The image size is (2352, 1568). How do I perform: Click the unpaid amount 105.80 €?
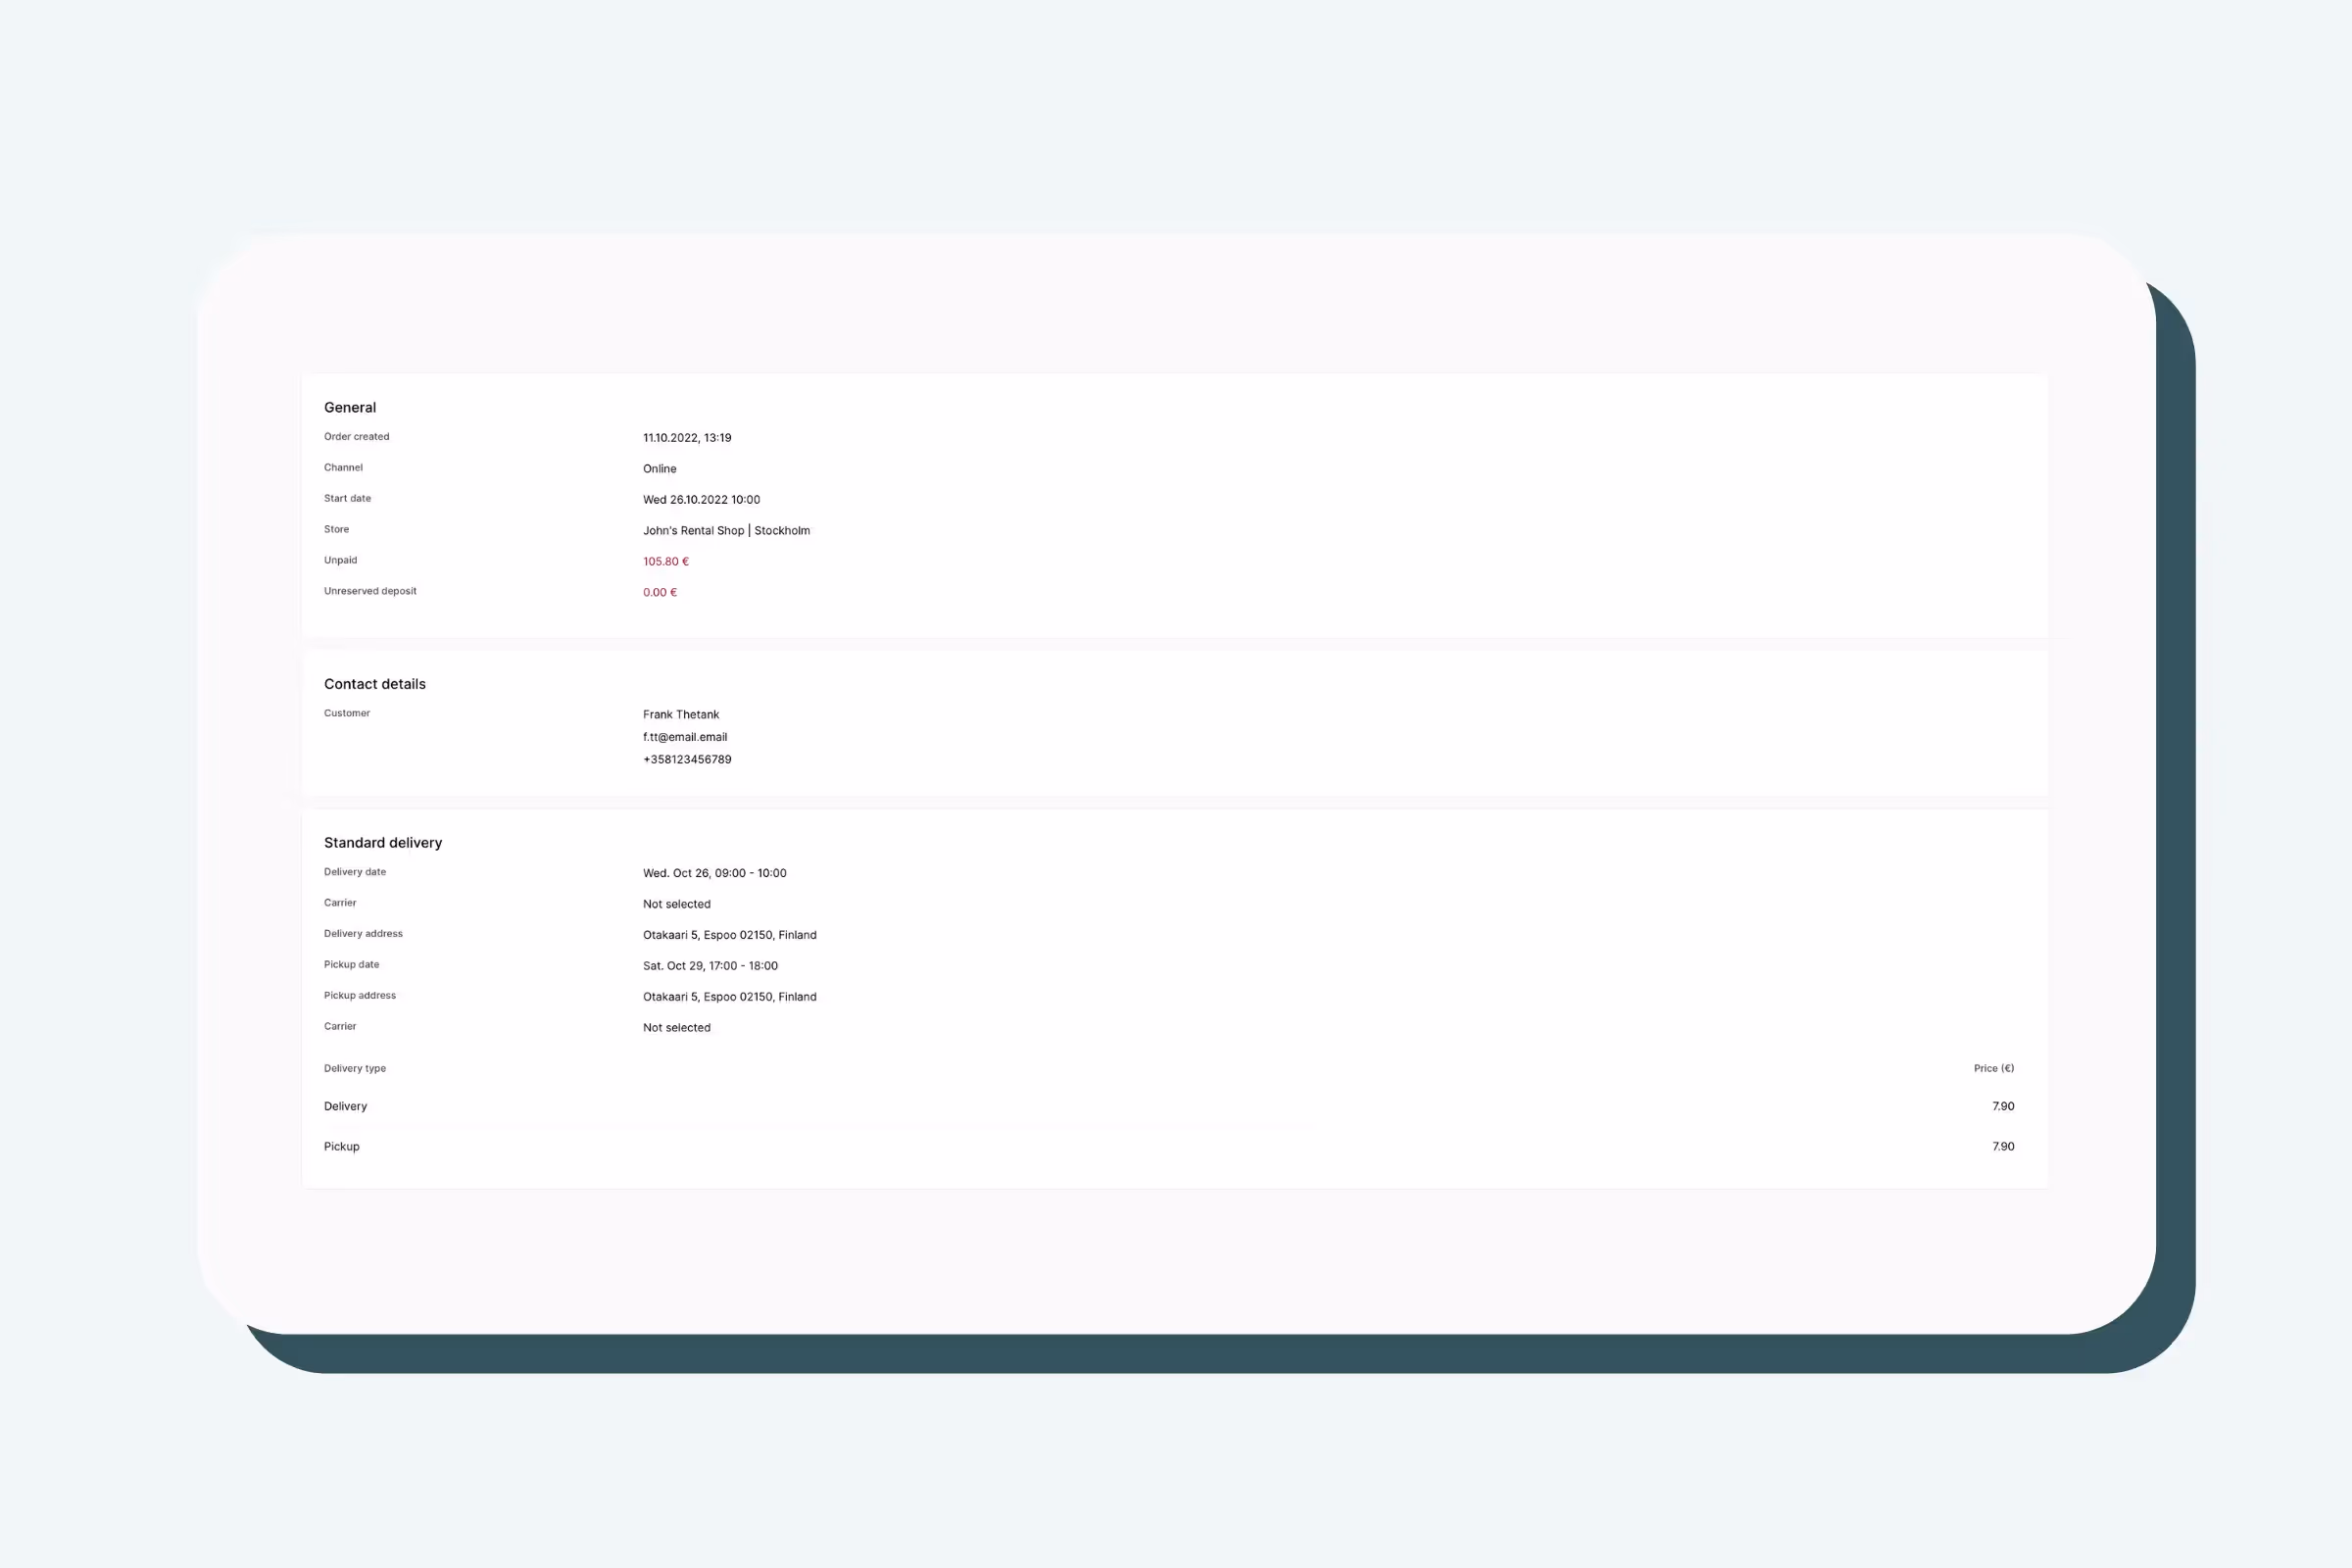[x=665, y=562]
